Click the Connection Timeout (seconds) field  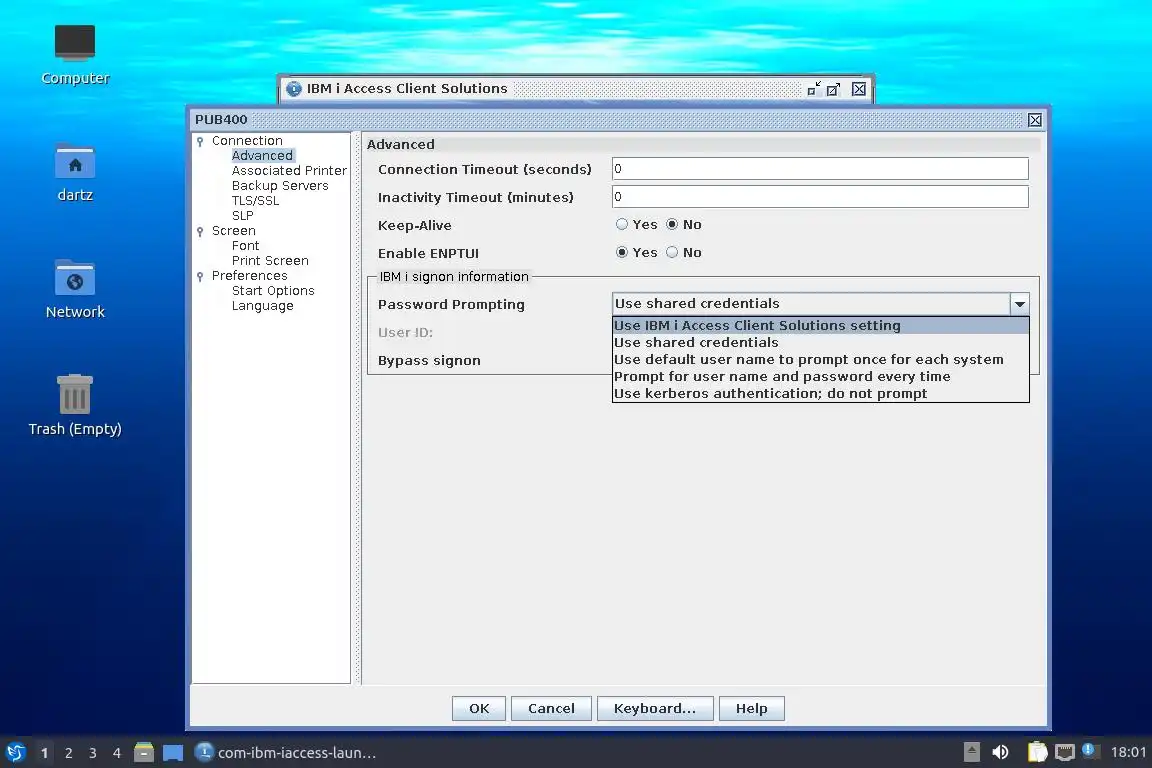[x=820, y=169]
